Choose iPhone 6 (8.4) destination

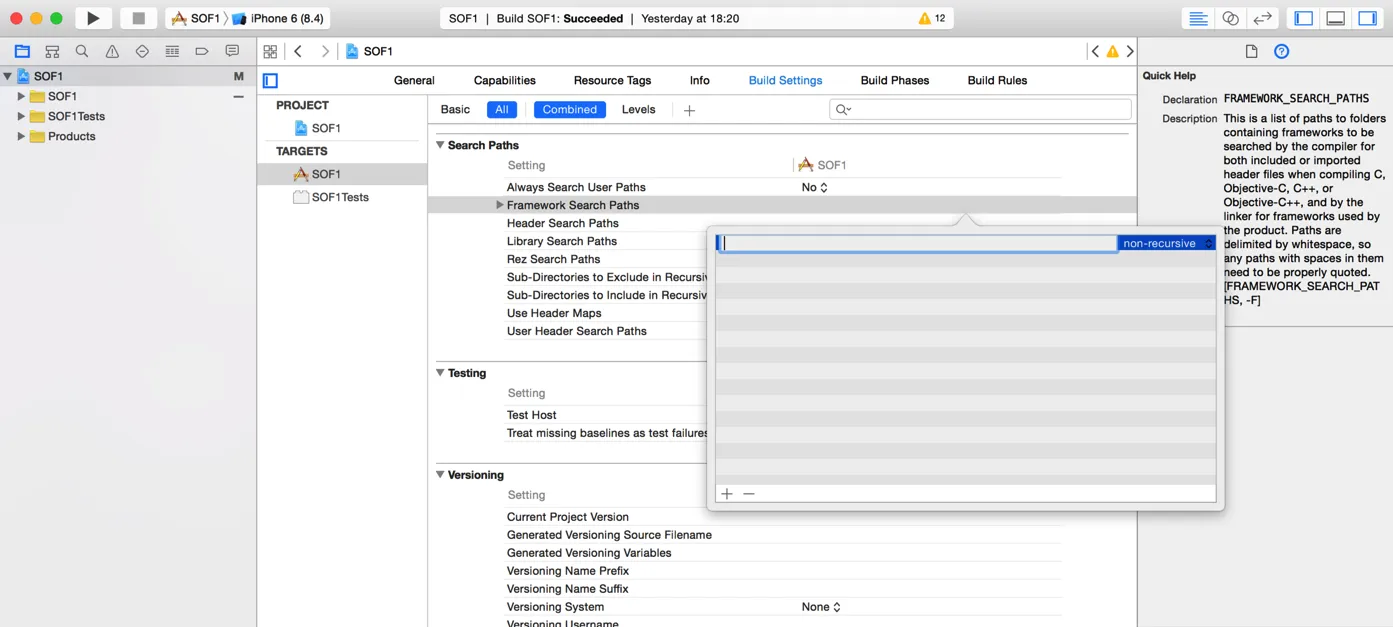coord(277,18)
